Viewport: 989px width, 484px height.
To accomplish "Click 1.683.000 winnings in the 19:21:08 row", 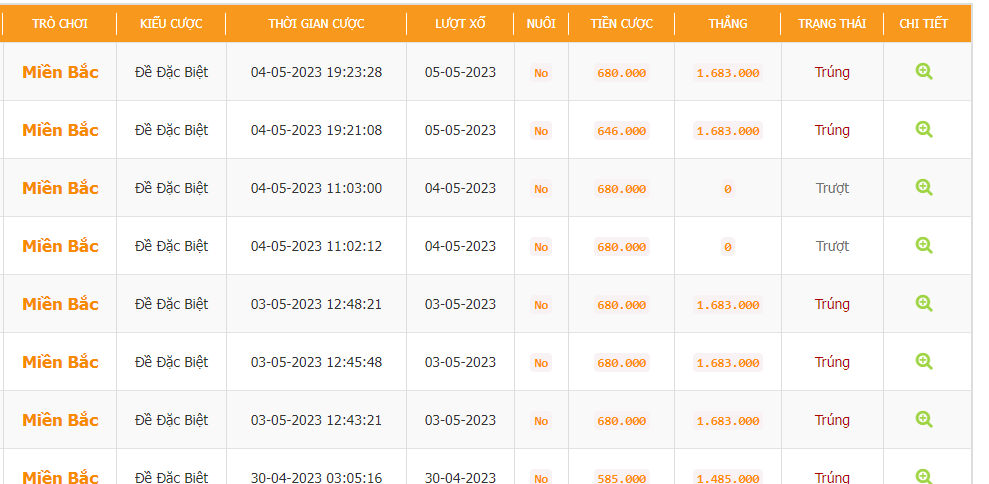I will click(727, 131).
